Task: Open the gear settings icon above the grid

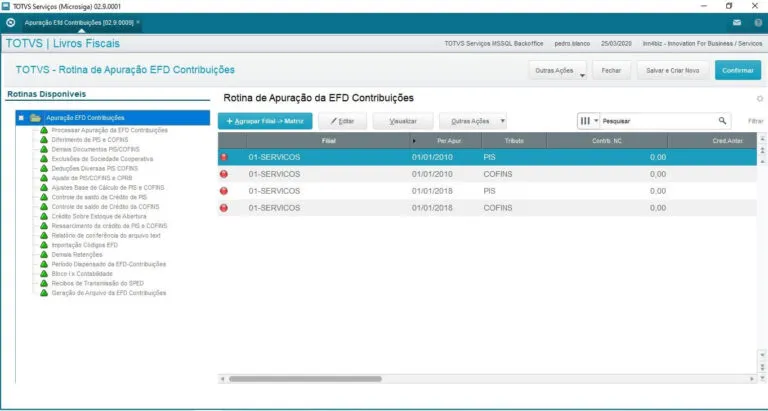Action: coord(760,98)
